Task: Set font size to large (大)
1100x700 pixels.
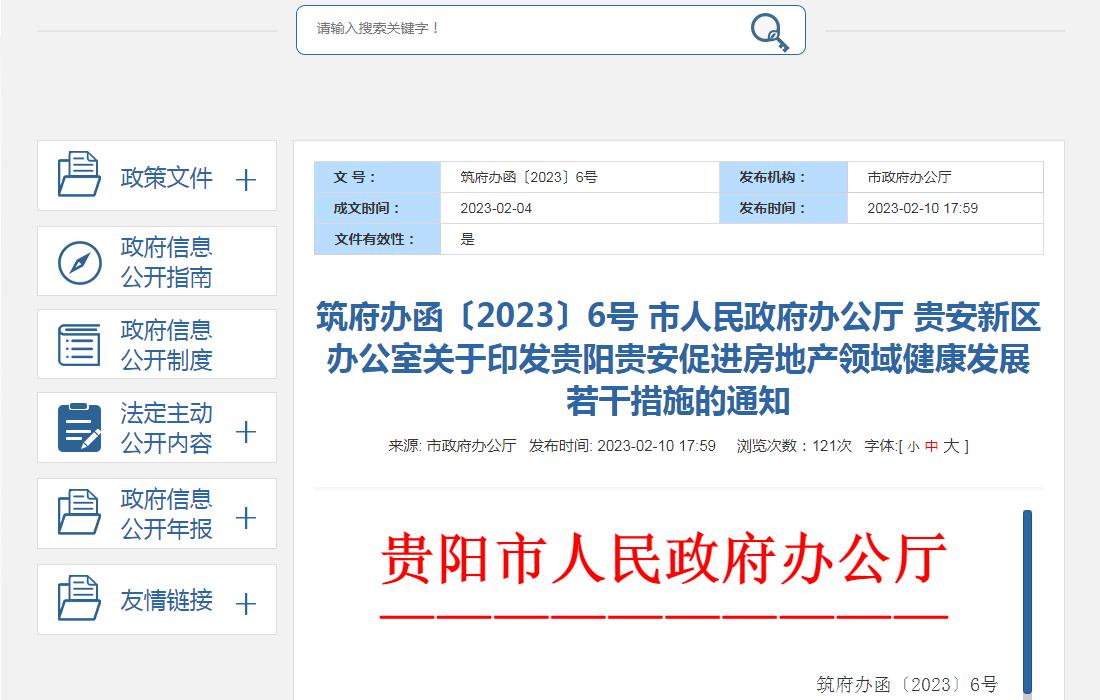Action: tap(951, 446)
